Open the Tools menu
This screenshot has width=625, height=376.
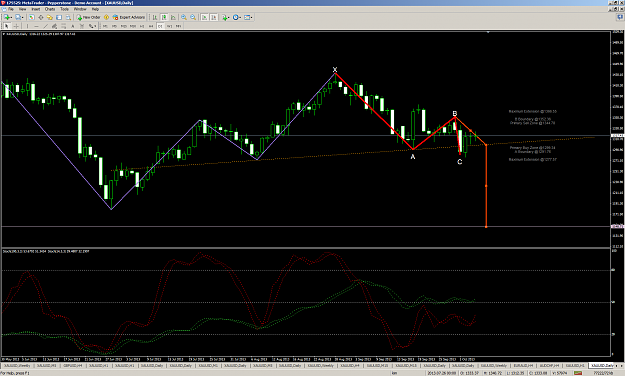coord(64,9)
